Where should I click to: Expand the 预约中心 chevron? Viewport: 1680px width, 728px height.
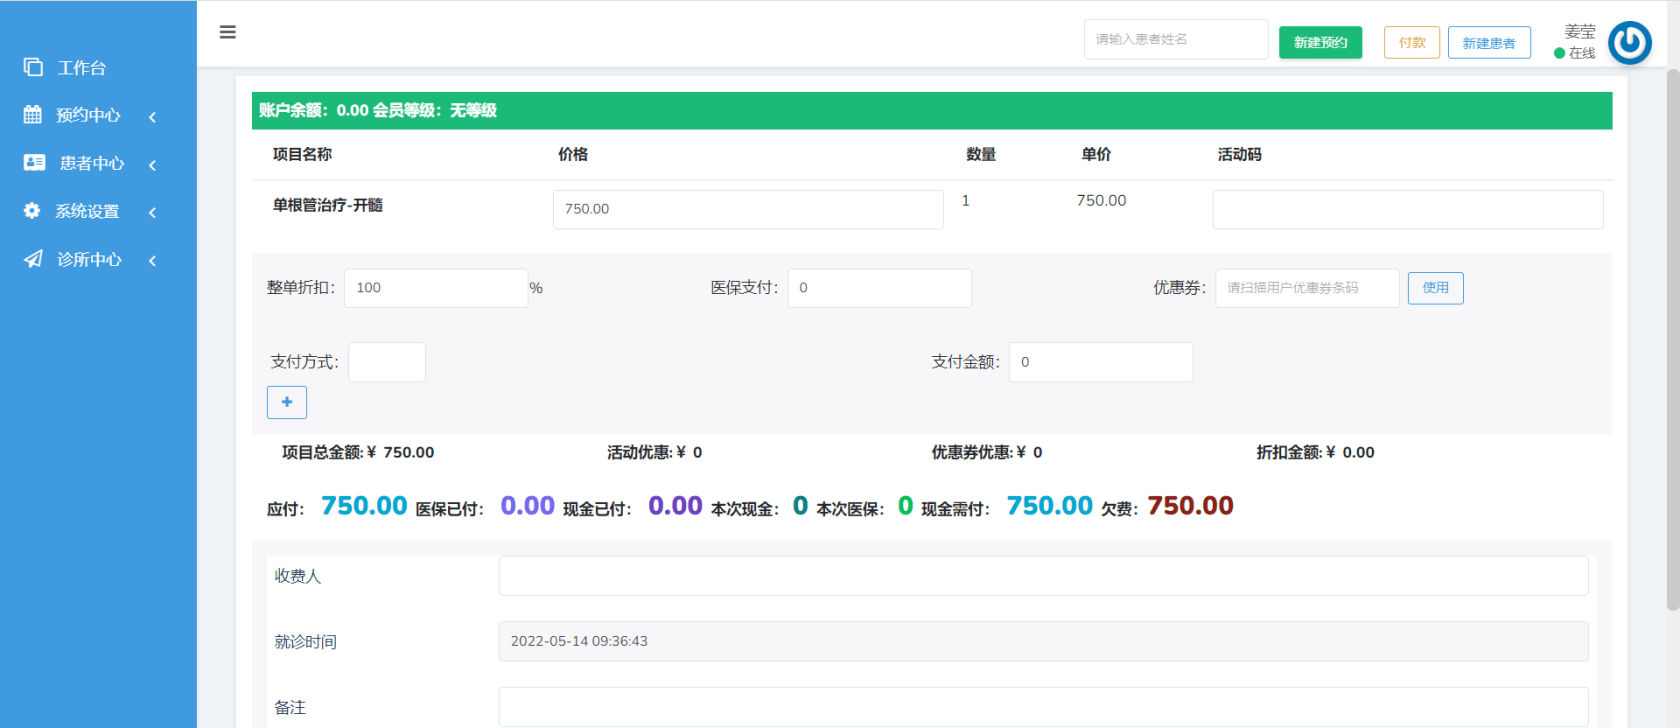pyautogui.click(x=152, y=117)
